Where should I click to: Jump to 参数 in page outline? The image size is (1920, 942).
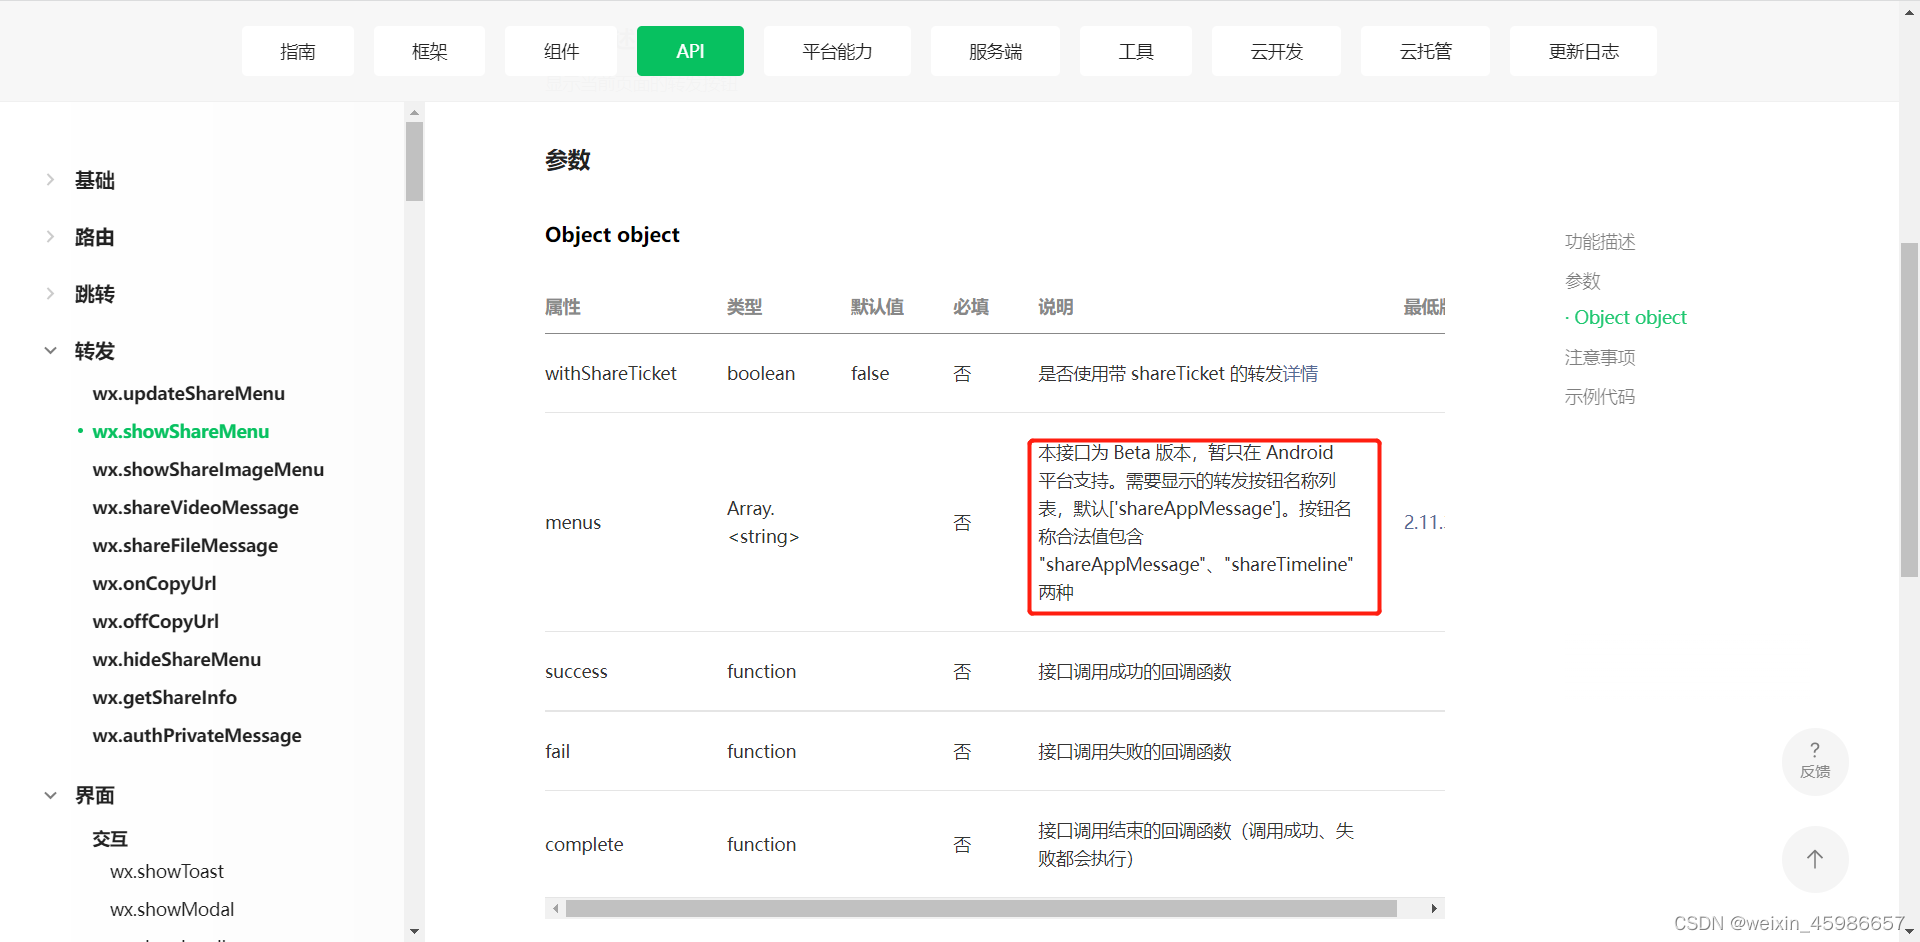[x=1582, y=281]
